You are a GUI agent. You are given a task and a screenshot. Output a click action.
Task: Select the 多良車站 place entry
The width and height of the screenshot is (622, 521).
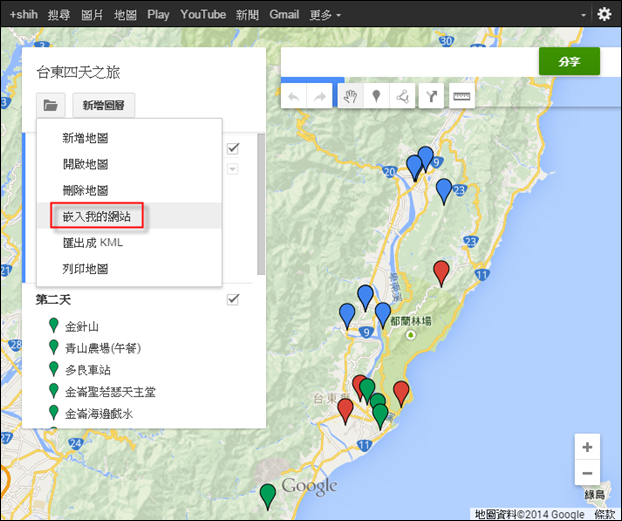pos(88,370)
